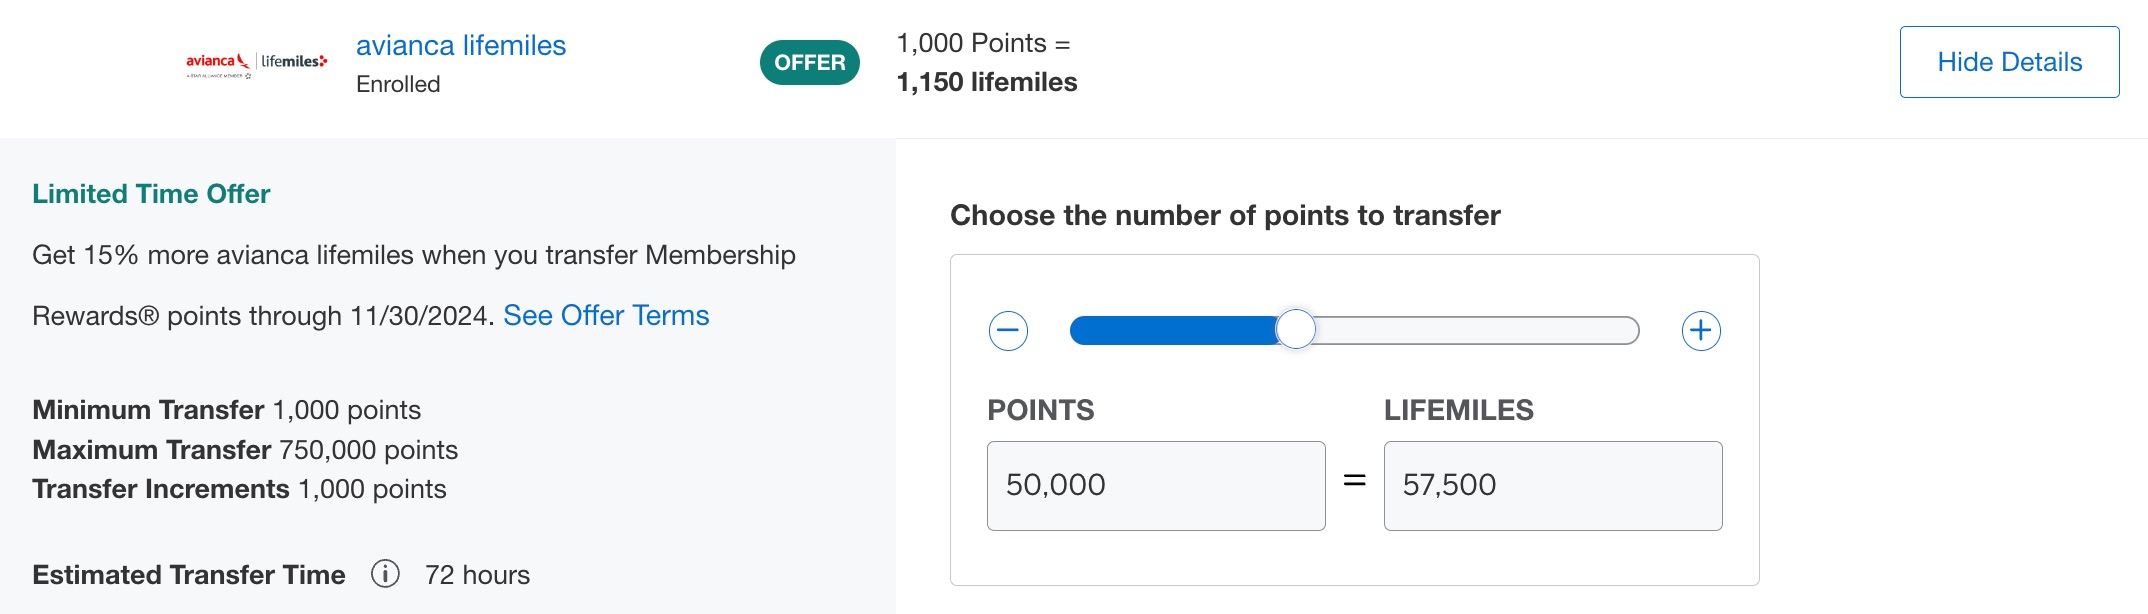Open the See Offer Terms link
The width and height of the screenshot is (2148, 614).
coord(606,315)
